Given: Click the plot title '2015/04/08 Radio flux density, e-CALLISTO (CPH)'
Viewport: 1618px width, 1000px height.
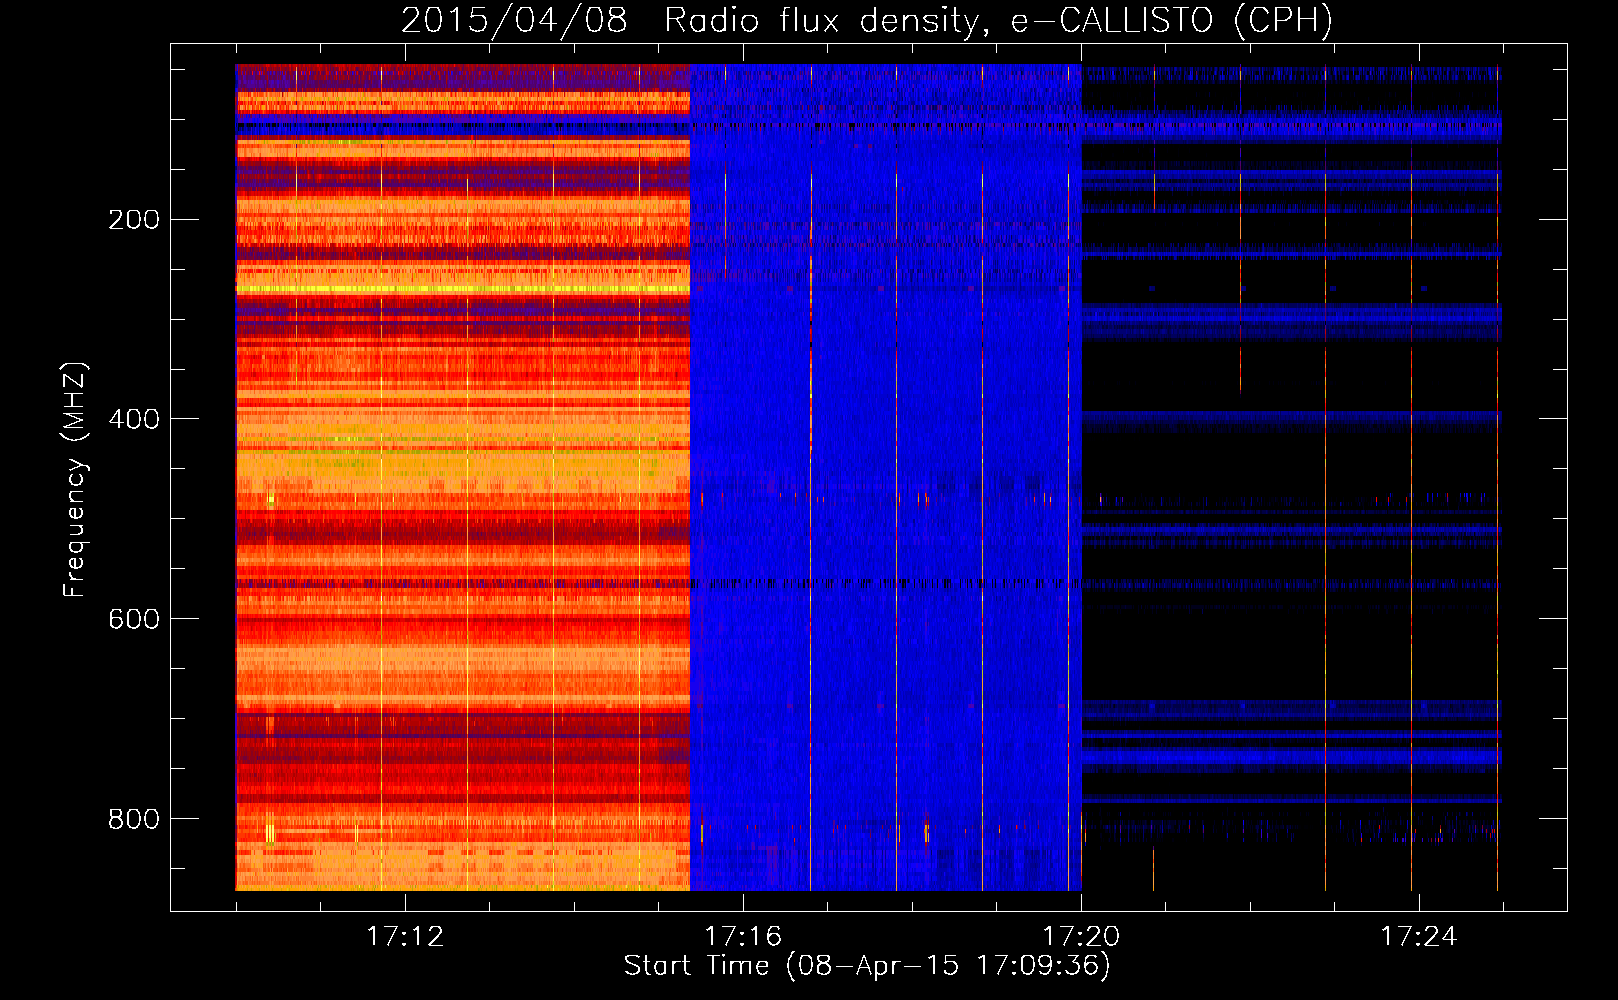Looking at the screenshot, I should click(867, 20).
